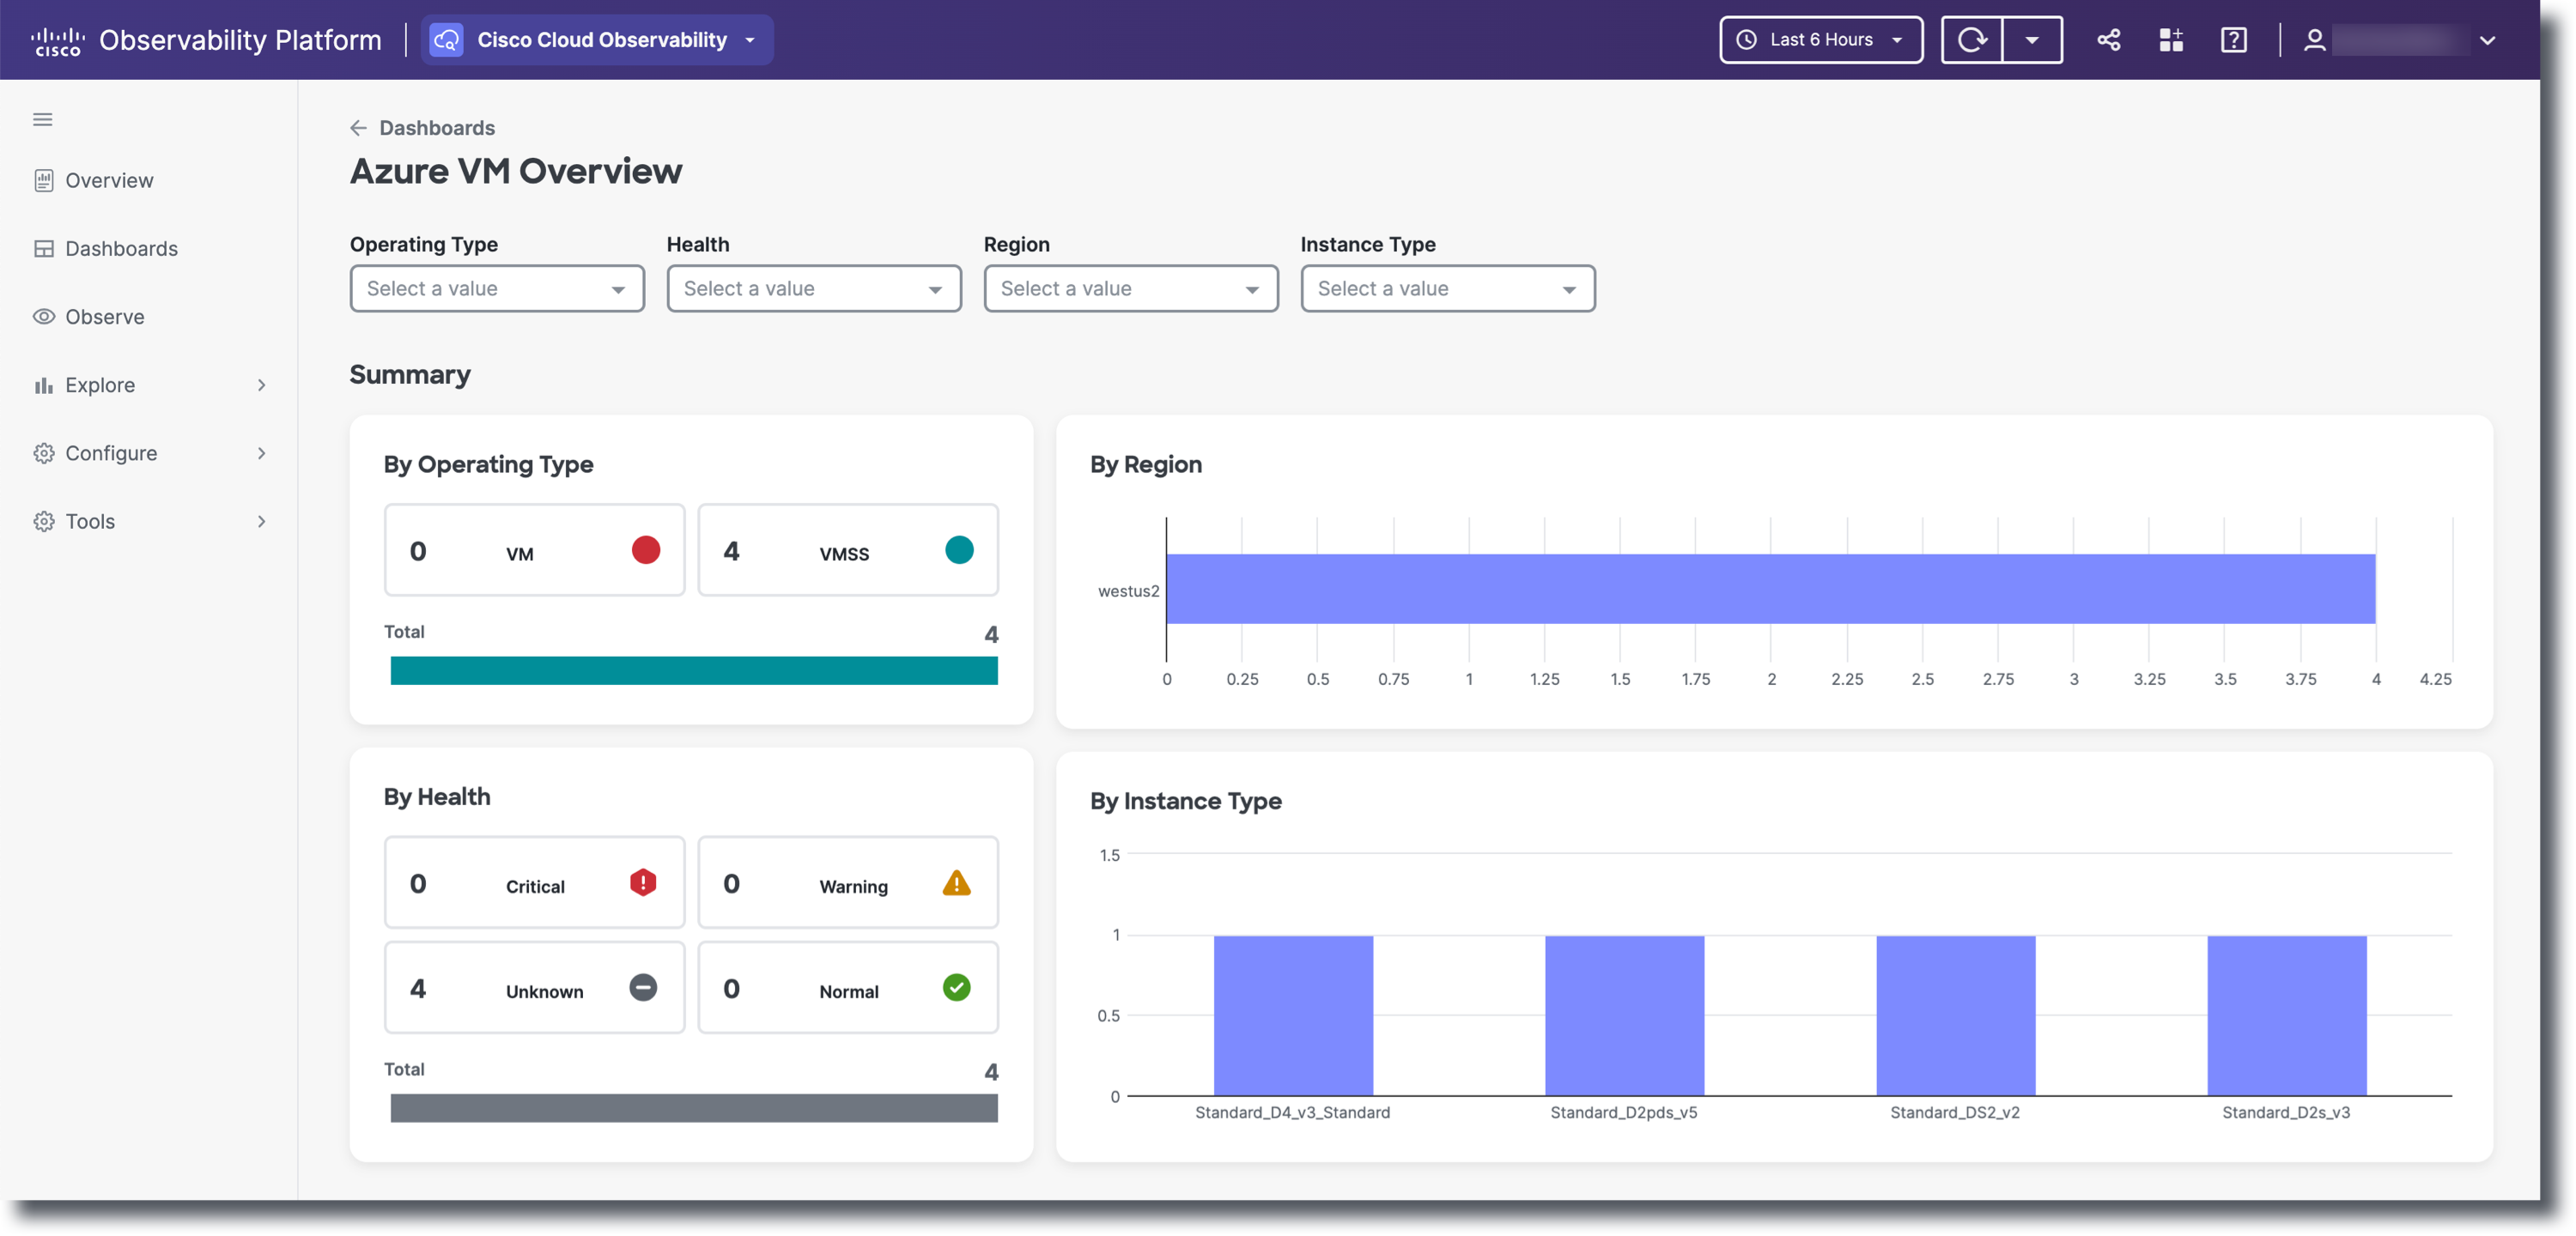
Task: Click the Tools gear icon
Action: coord(44,521)
